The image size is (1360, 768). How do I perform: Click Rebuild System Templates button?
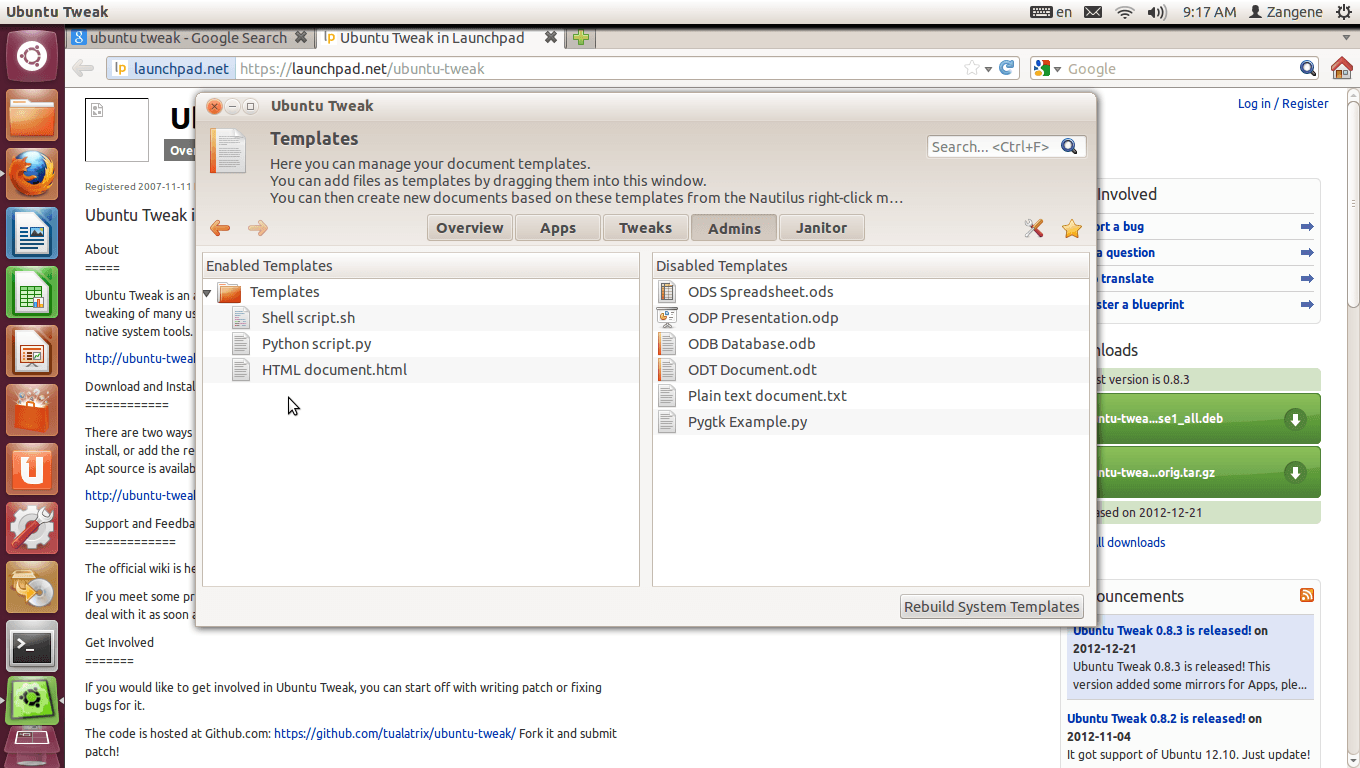pyautogui.click(x=992, y=606)
